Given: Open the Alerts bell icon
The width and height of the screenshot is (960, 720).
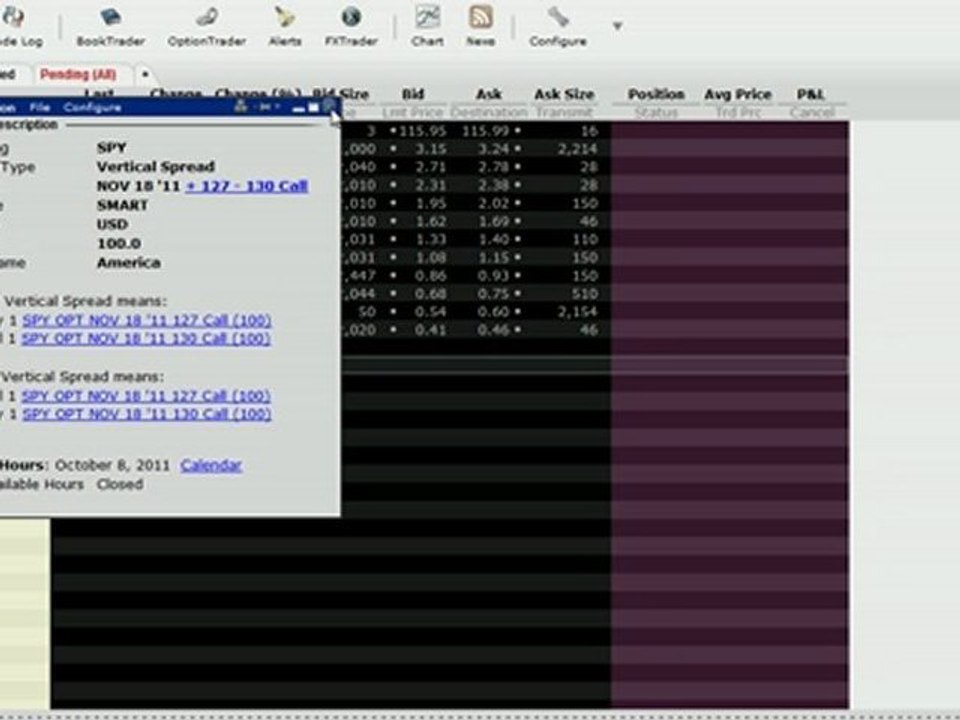Looking at the screenshot, I should click(x=285, y=26).
